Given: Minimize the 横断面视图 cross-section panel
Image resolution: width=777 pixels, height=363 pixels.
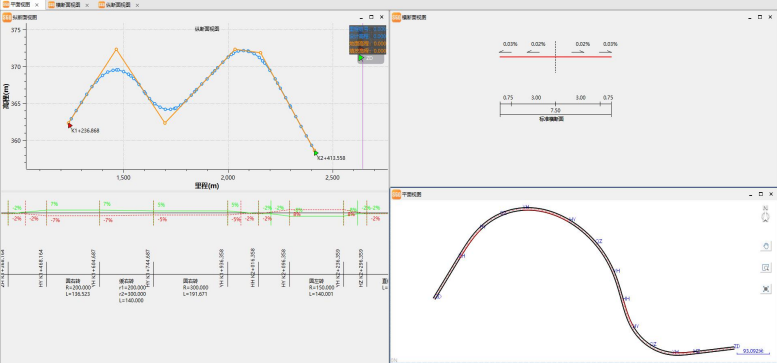Looking at the screenshot, I should (x=750, y=17).
